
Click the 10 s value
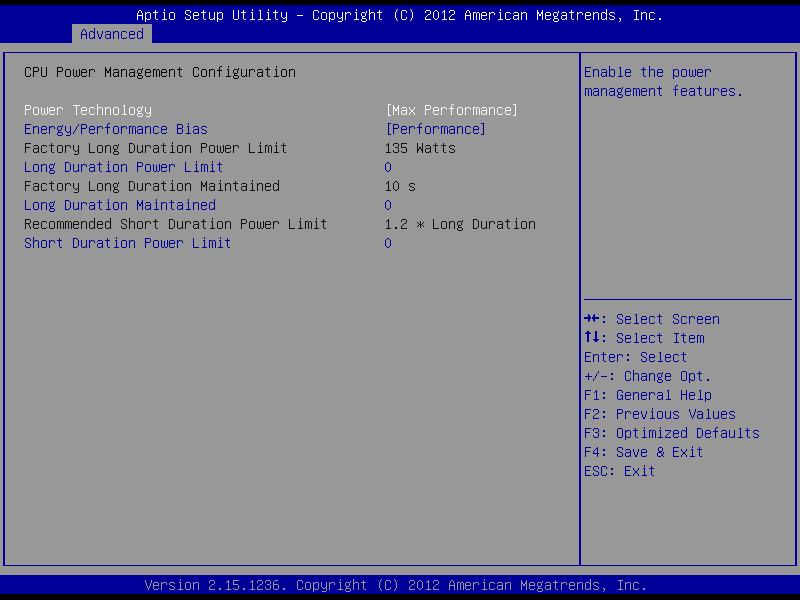400,186
